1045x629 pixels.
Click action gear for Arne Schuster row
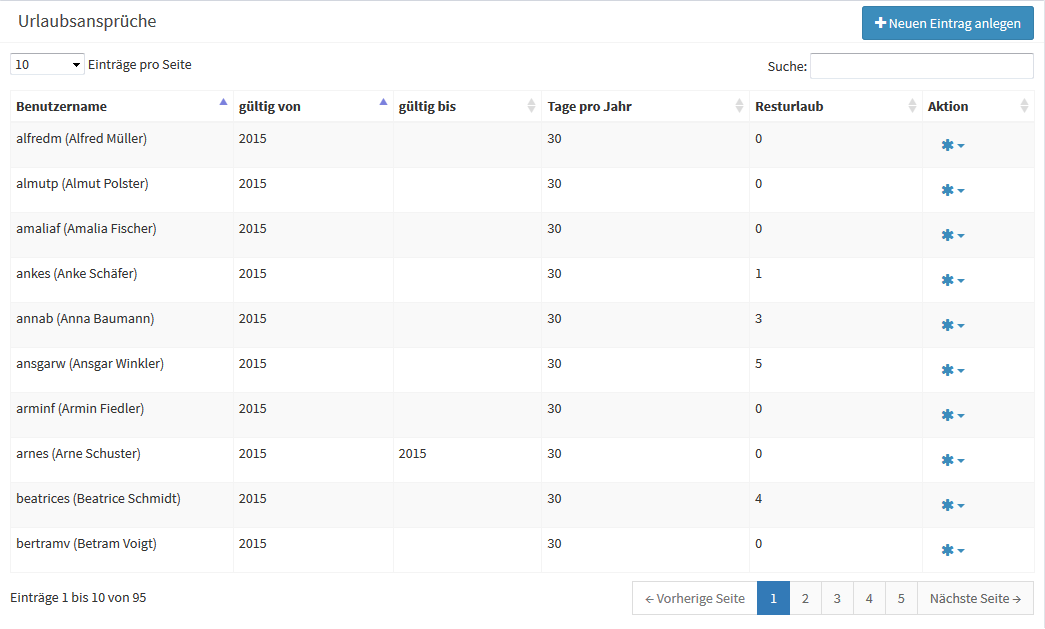[x=952, y=461]
